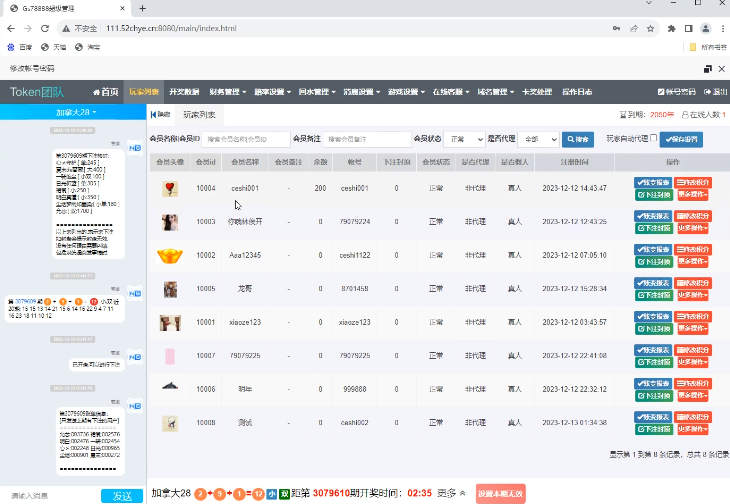Toggle the 玩家自动代理 checkbox
The height and width of the screenshot is (504, 730).
coord(654,139)
